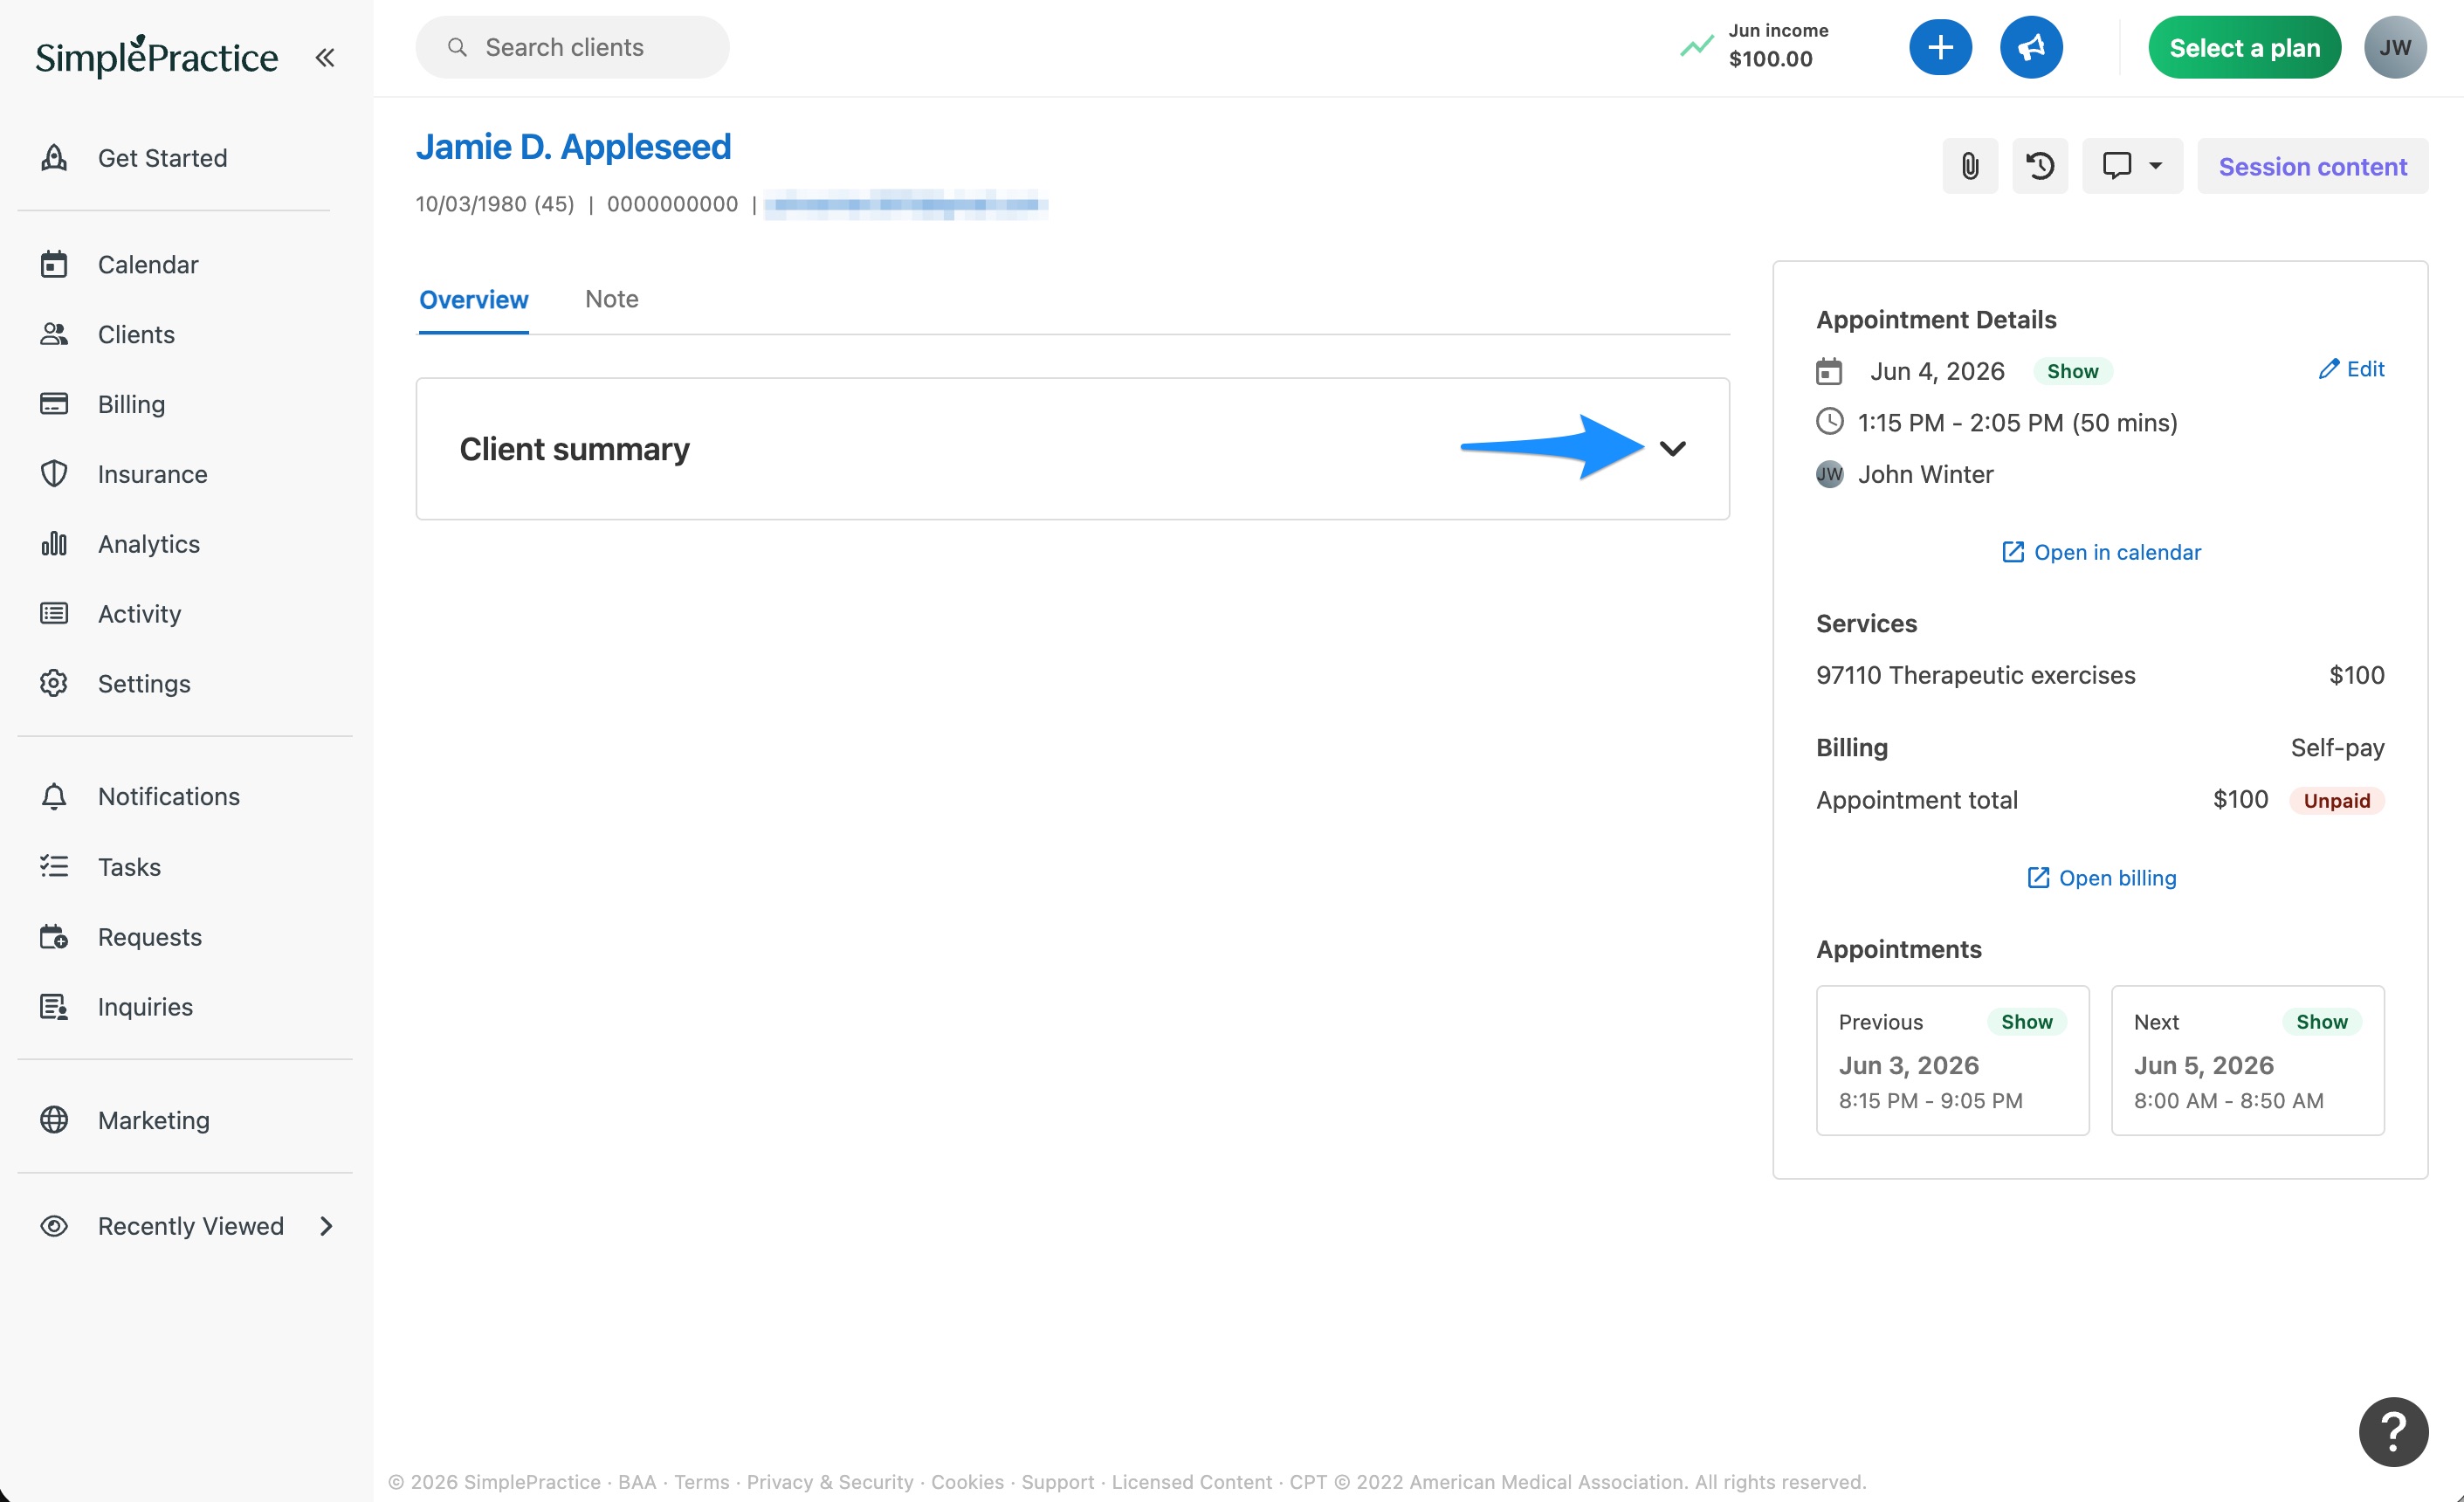
Task: Open the JW account avatar menu
Action: pyautogui.click(x=2395, y=47)
